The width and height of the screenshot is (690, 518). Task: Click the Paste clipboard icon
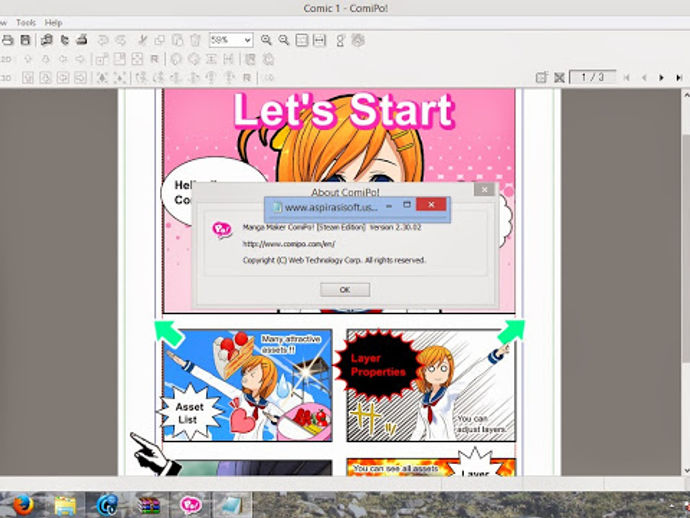[x=177, y=40]
